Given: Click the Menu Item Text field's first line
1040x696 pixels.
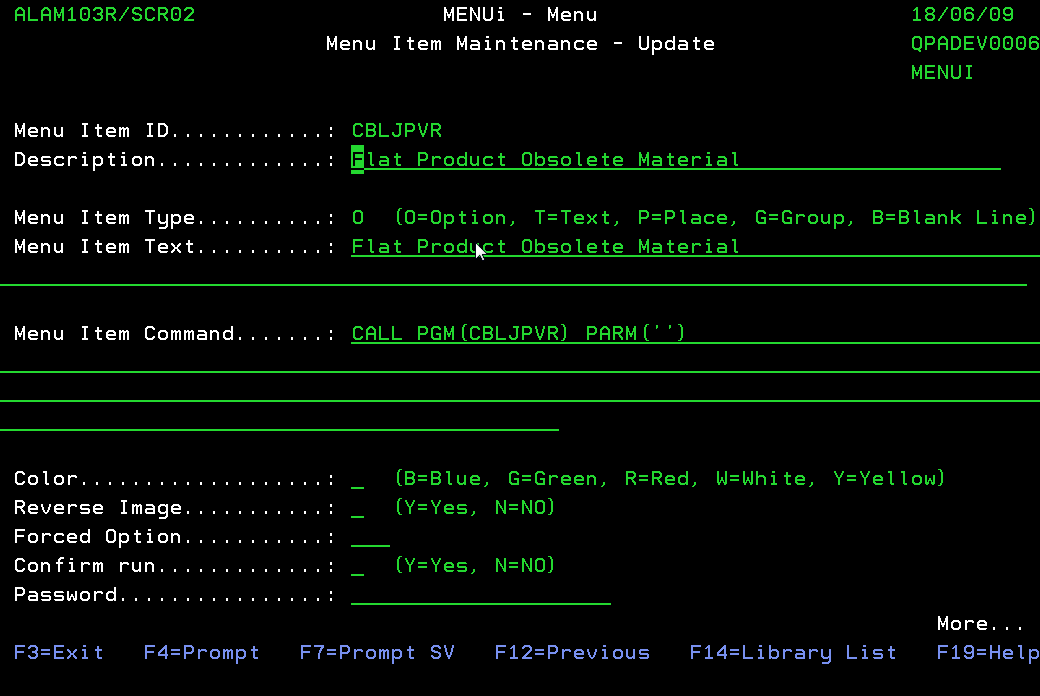Looking at the screenshot, I should click(690, 247).
